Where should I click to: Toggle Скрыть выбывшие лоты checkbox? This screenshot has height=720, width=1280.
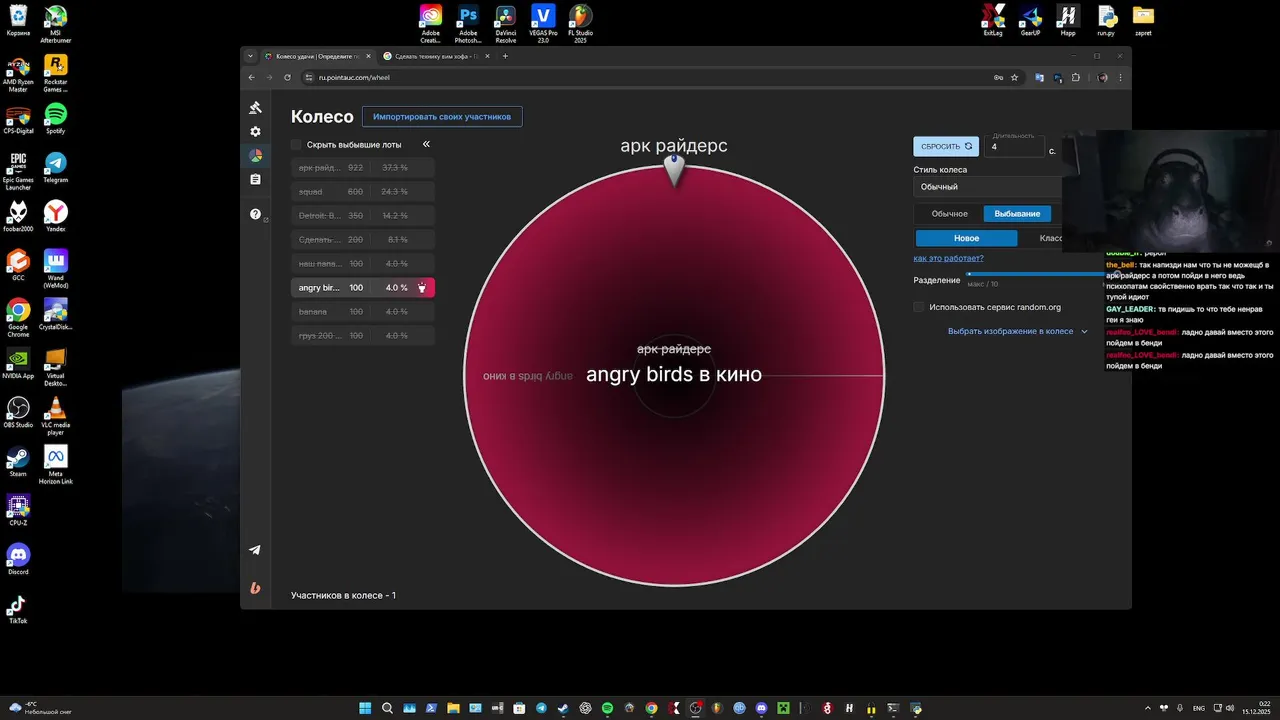pyautogui.click(x=296, y=144)
